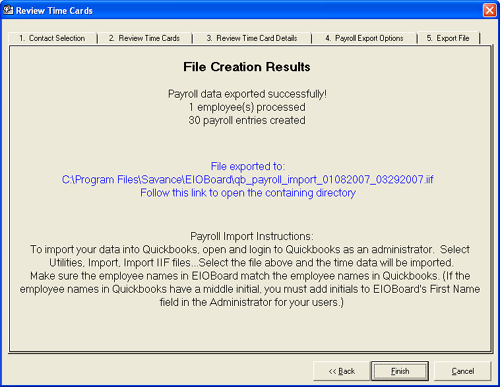Click the 'Make sure the employee names' line
The height and width of the screenshot is (387, 500).
tap(250, 276)
